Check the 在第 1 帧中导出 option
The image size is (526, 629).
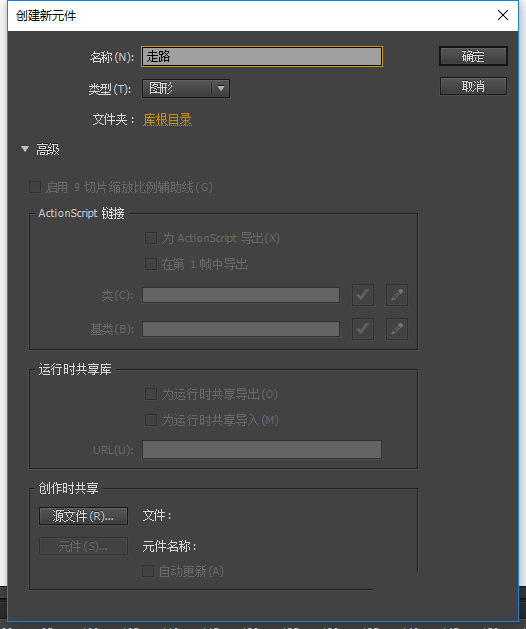tap(151, 264)
